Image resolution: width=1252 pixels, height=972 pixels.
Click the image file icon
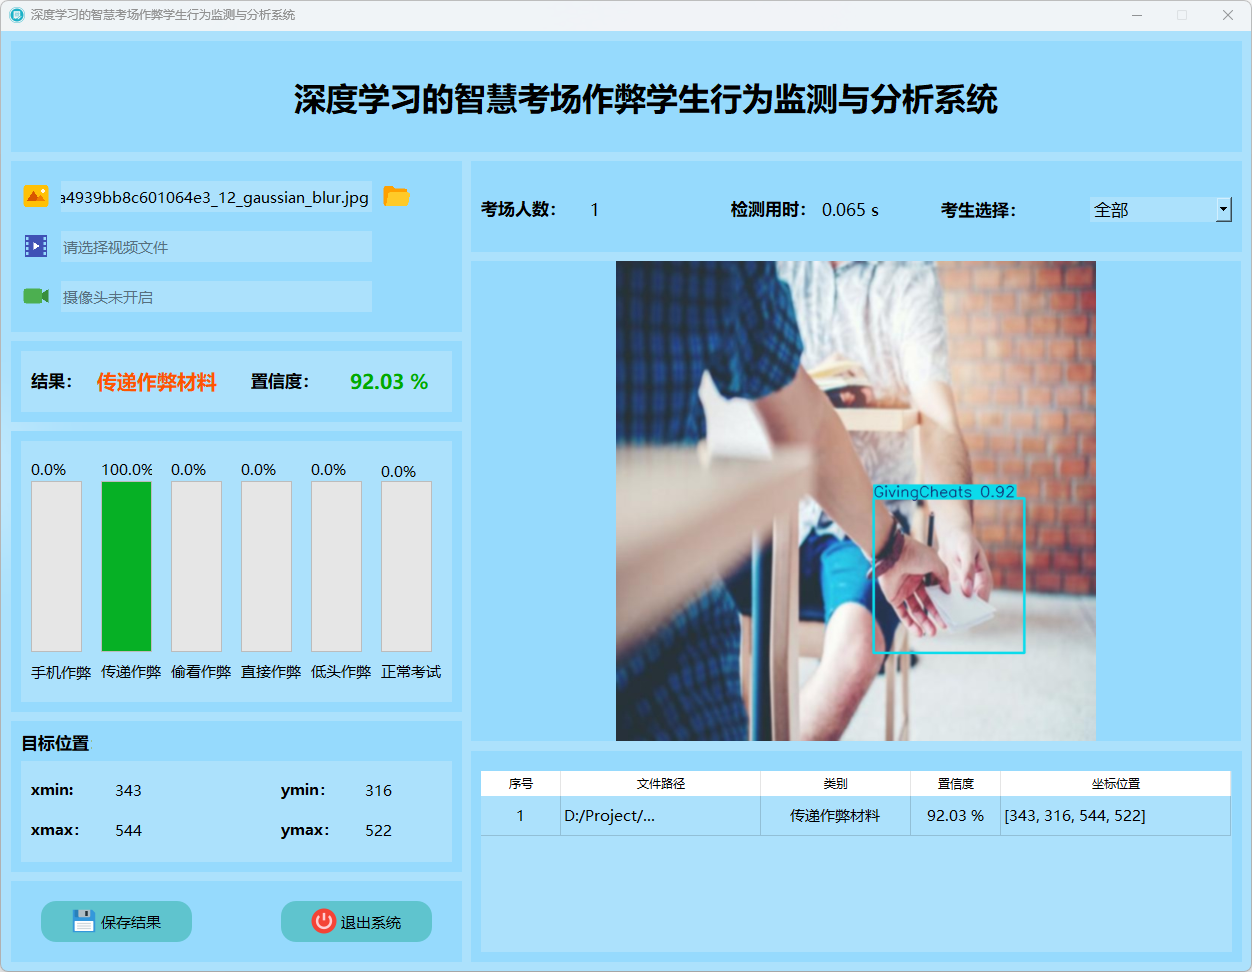pyautogui.click(x=36, y=197)
